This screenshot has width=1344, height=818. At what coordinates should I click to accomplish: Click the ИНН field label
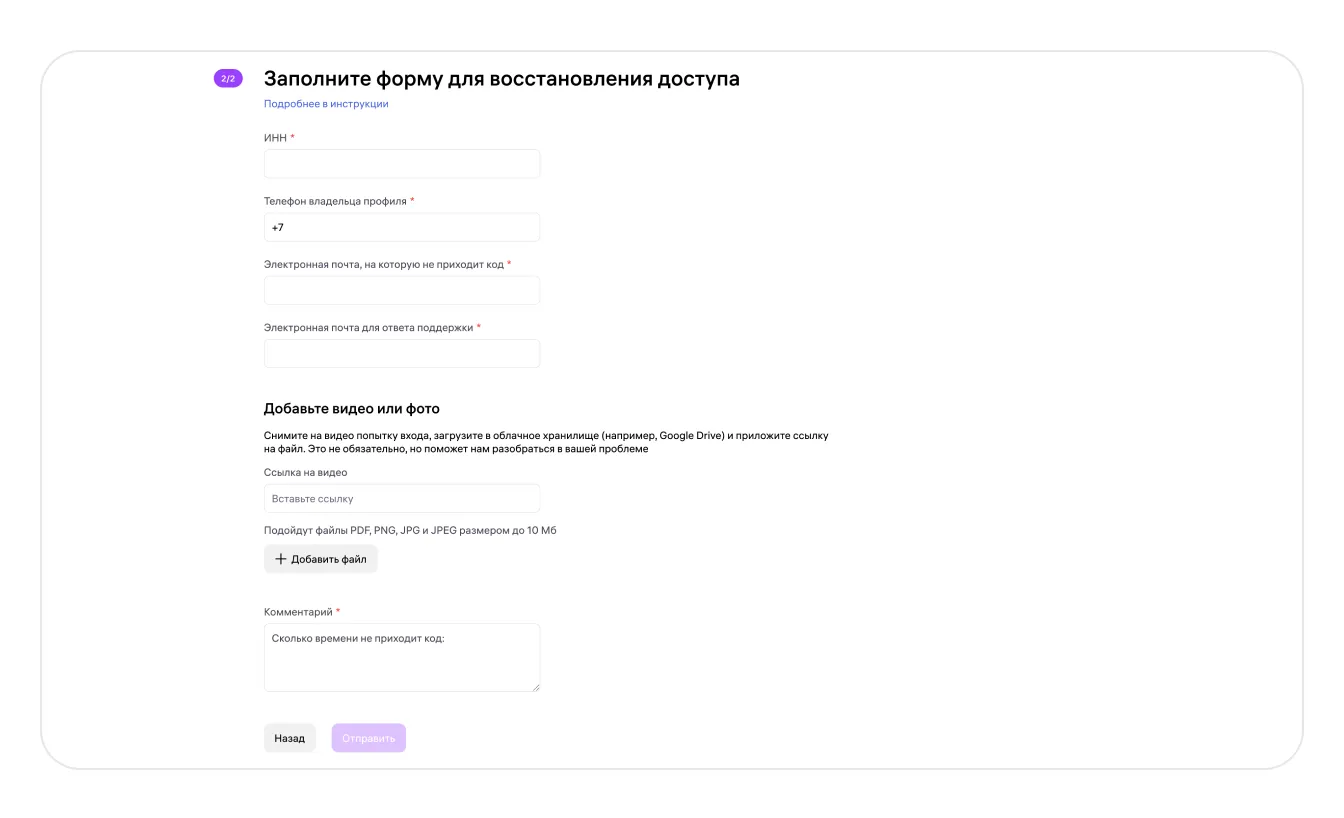coord(275,138)
